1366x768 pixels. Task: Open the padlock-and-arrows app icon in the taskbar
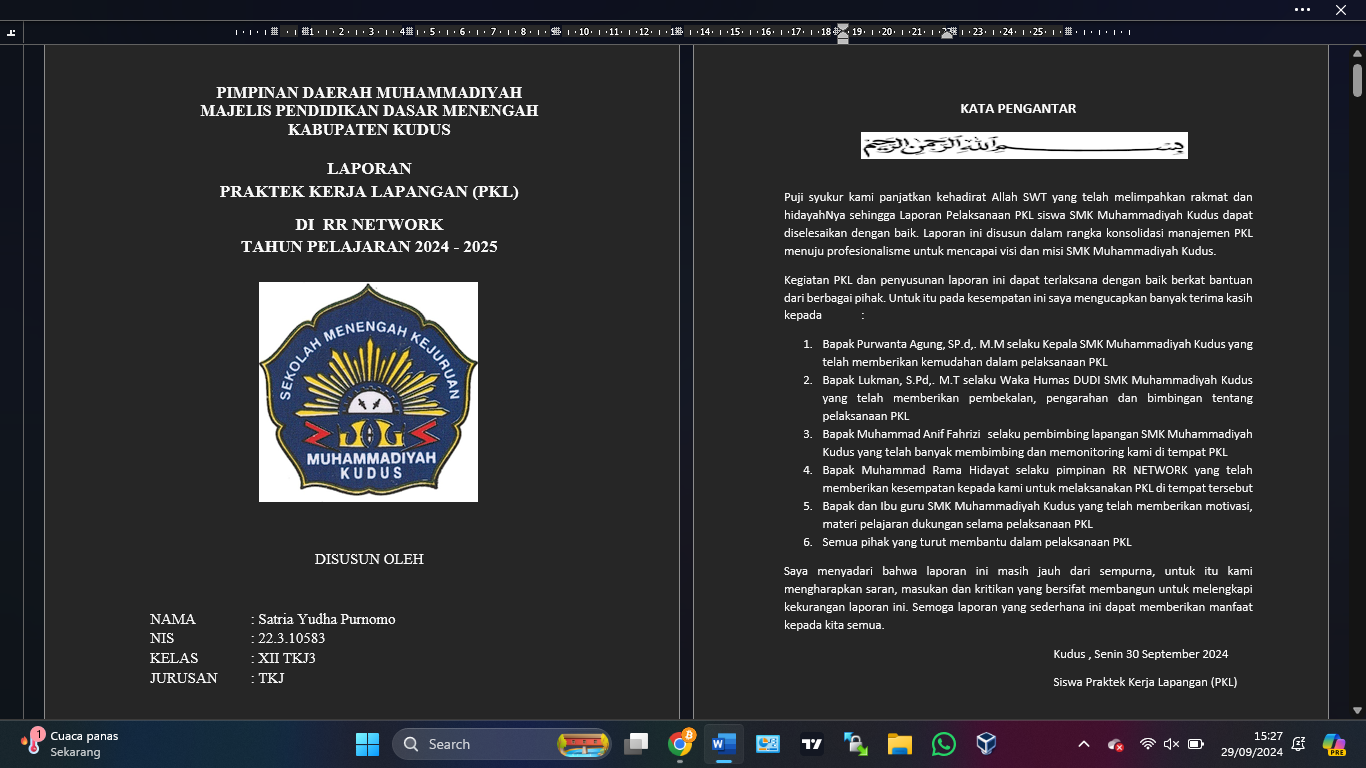tap(856, 744)
